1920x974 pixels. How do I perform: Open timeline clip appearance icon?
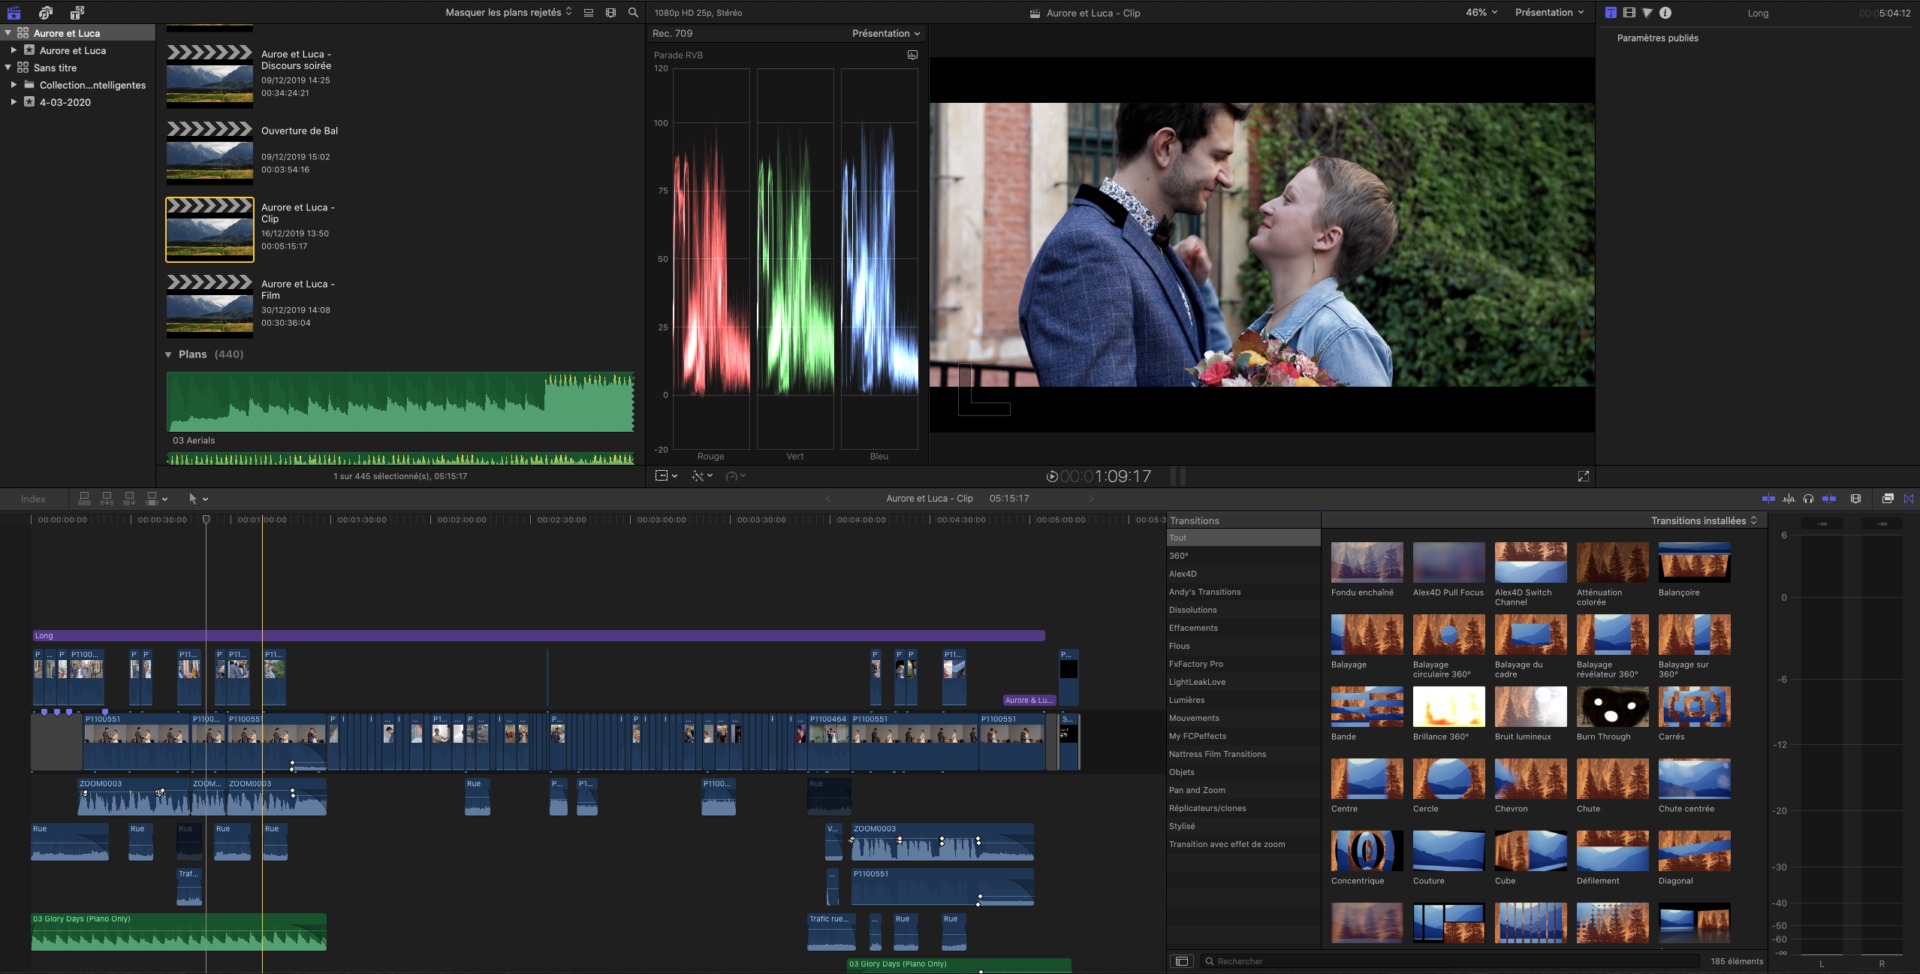point(1856,498)
